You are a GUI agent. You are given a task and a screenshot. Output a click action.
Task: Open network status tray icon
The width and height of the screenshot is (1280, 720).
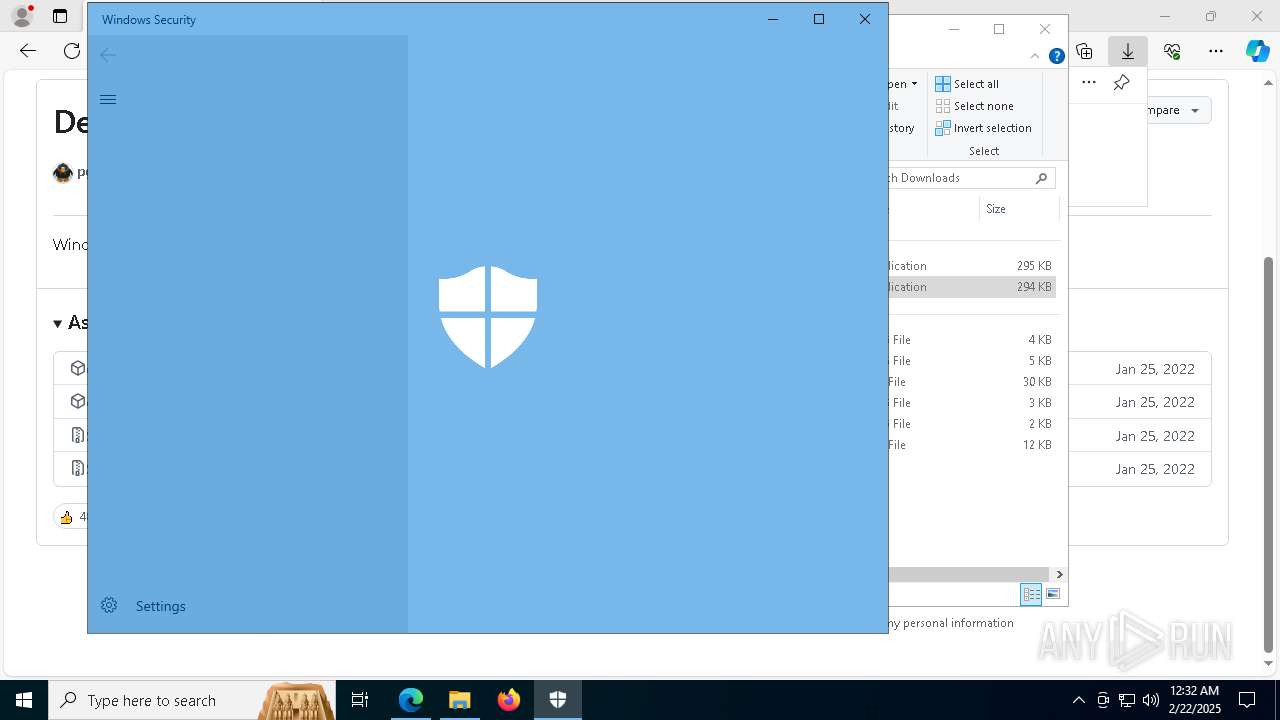(x=1127, y=700)
